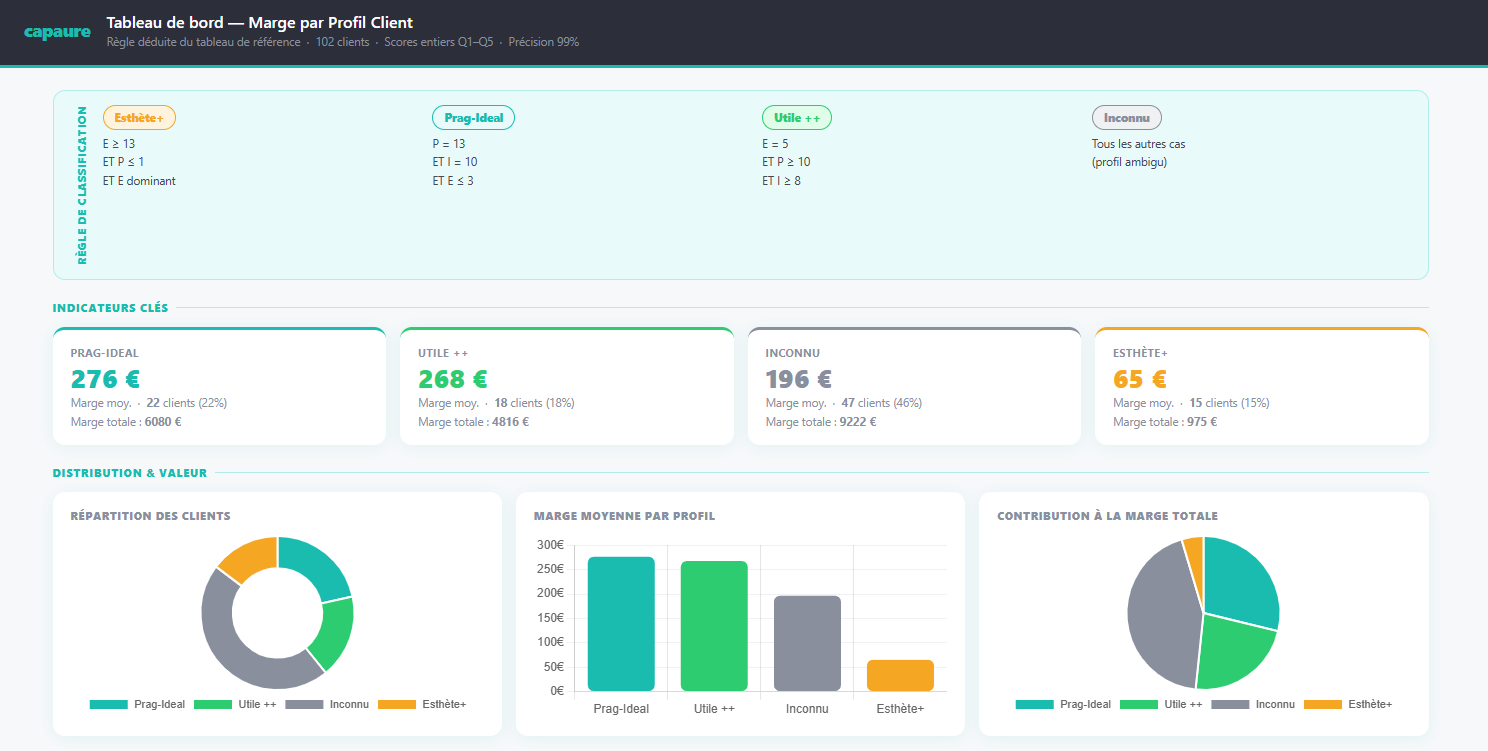Select the Utile ++ classification badge
Image resolution: width=1488 pixels, height=751 pixels.
(796, 117)
